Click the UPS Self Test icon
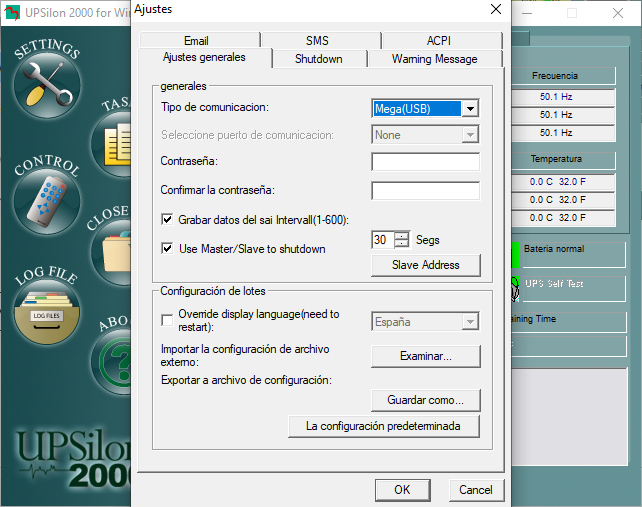Viewport: 642px width, 507px height. pos(515,289)
